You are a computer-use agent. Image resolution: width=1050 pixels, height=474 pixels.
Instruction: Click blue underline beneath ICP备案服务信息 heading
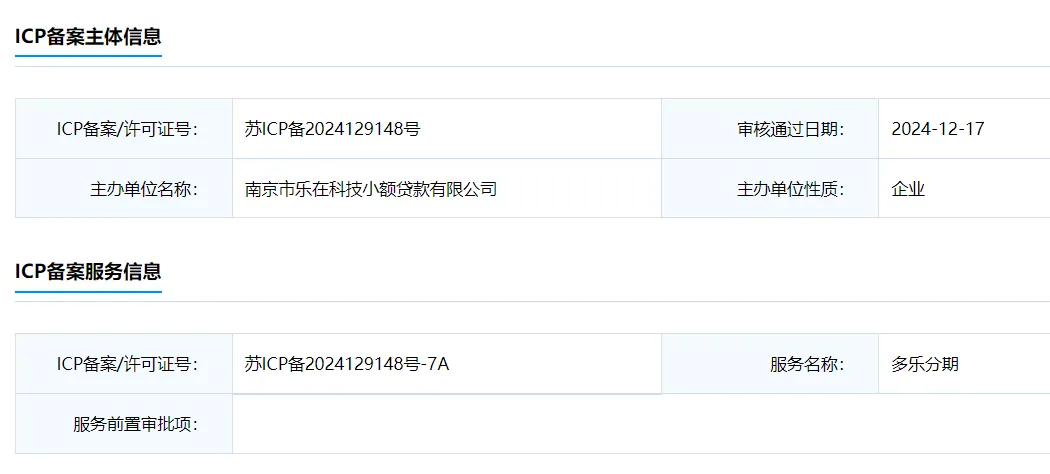coord(88,292)
